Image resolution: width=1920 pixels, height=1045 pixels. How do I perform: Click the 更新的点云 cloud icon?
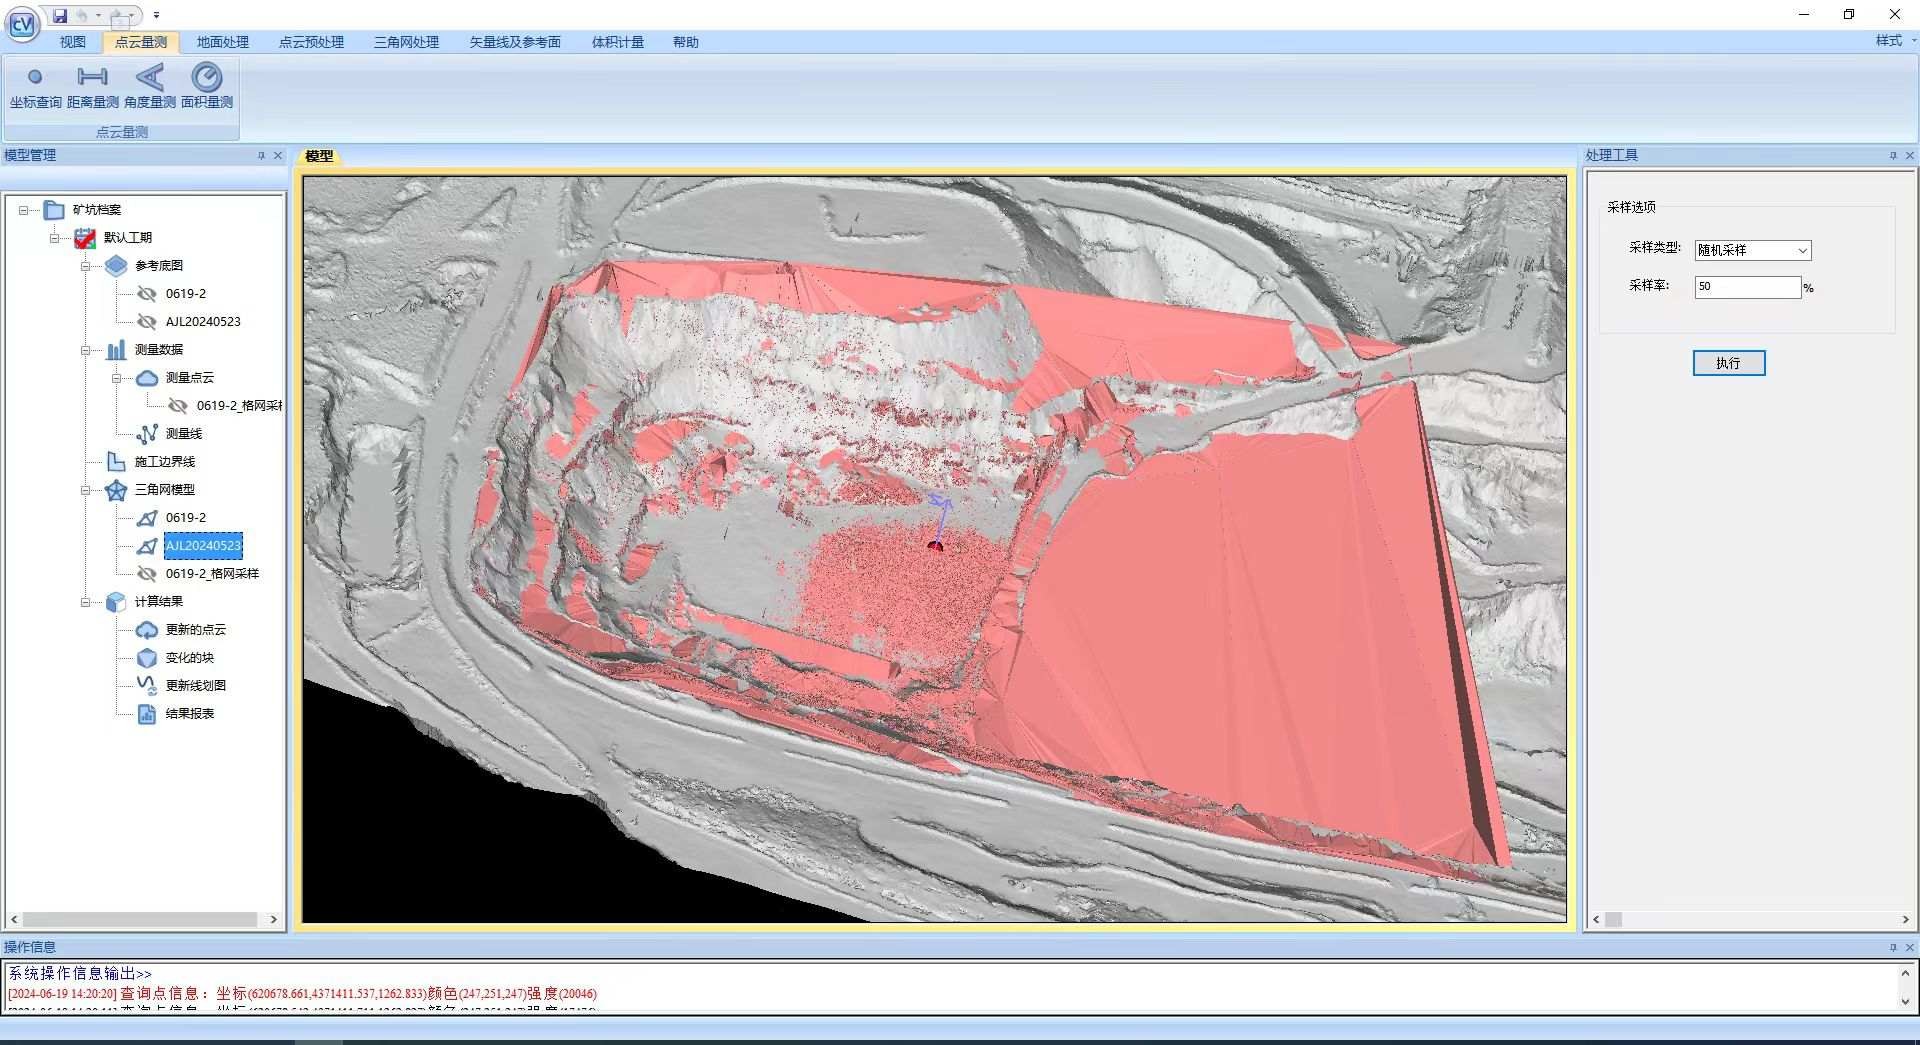pyautogui.click(x=147, y=630)
